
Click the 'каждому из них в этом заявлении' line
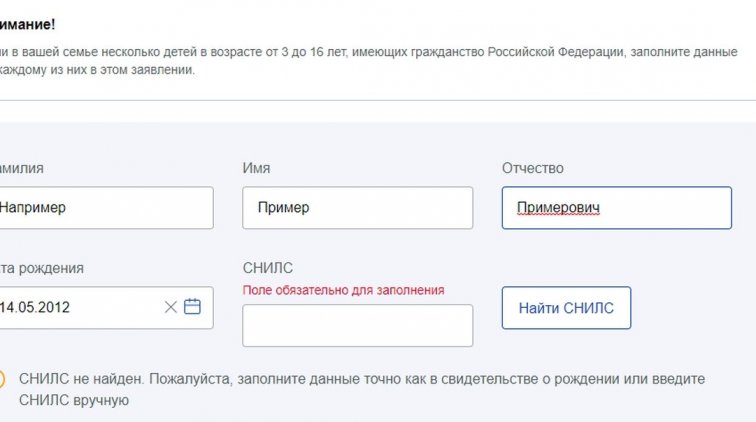point(98,71)
